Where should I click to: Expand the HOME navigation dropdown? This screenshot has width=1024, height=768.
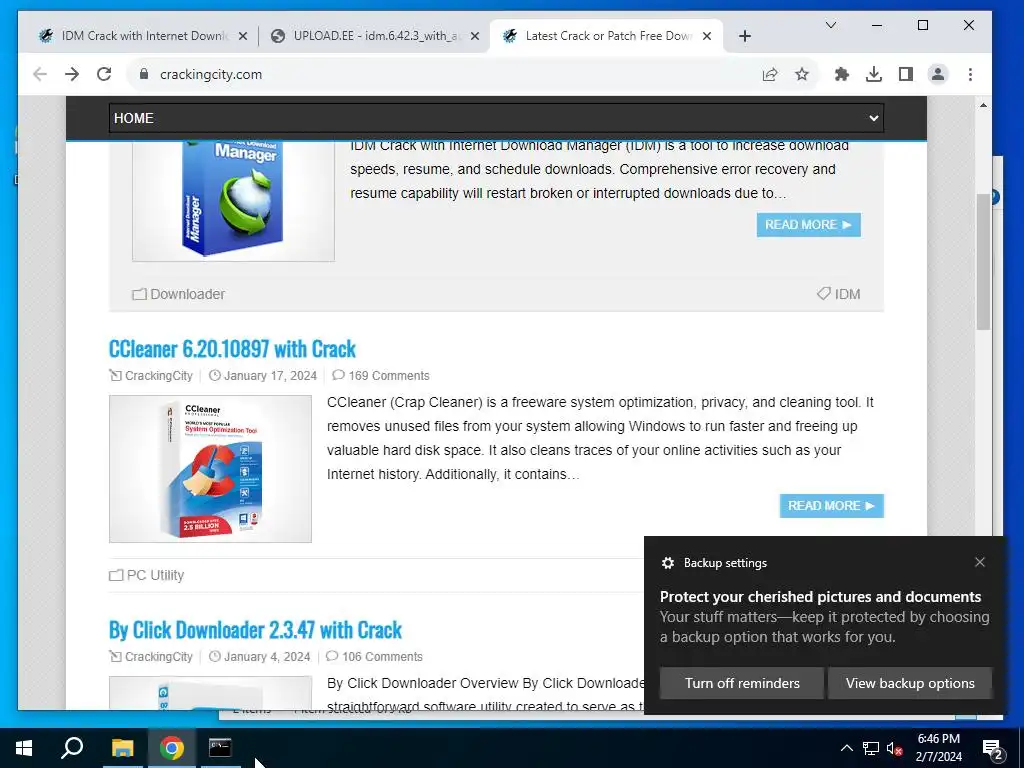(496, 118)
